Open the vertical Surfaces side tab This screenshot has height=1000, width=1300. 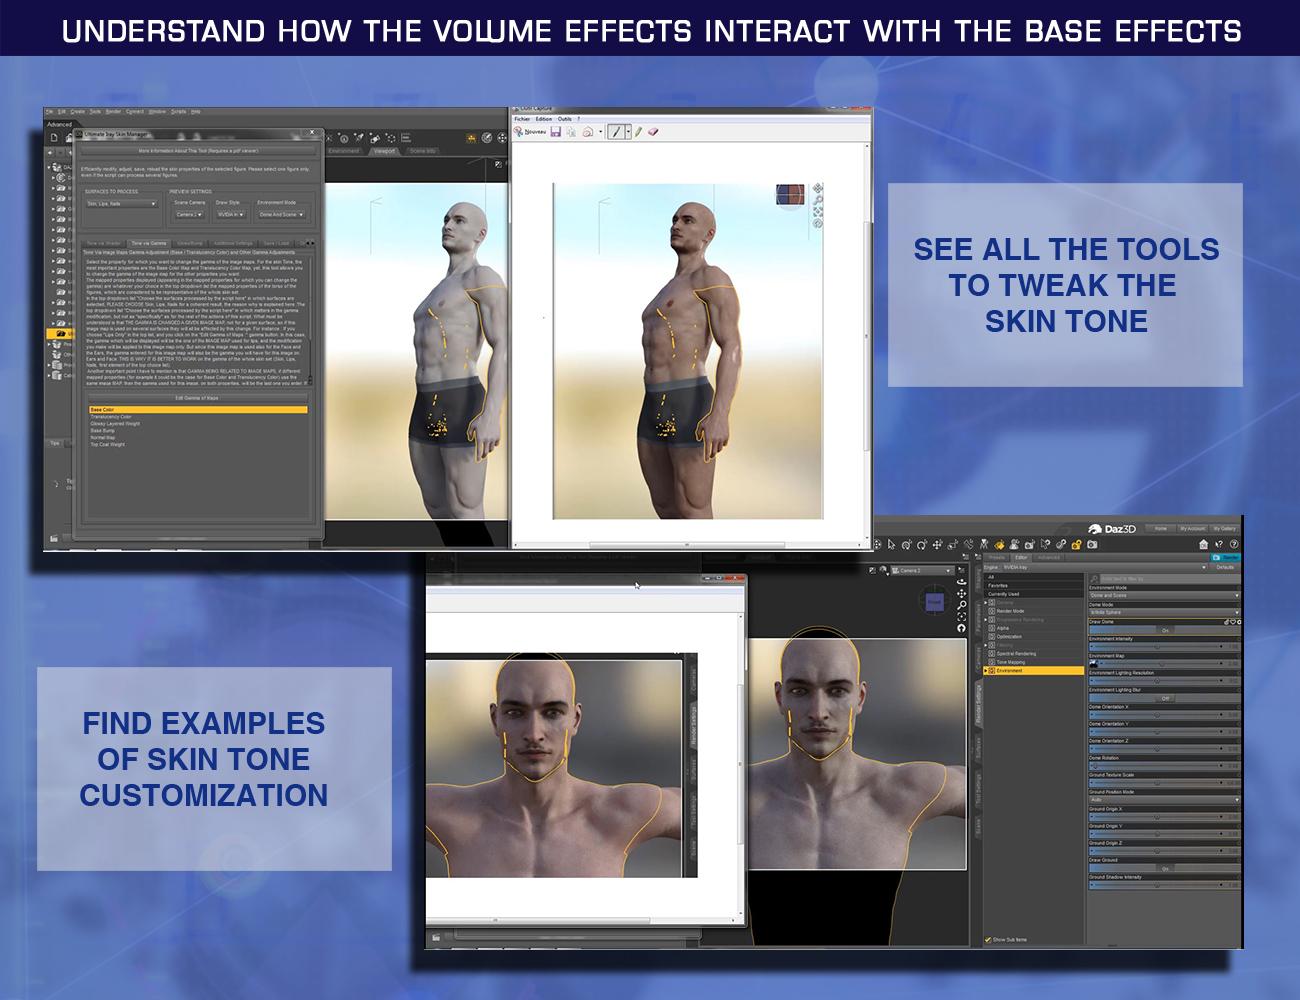pyautogui.click(x=976, y=748)
